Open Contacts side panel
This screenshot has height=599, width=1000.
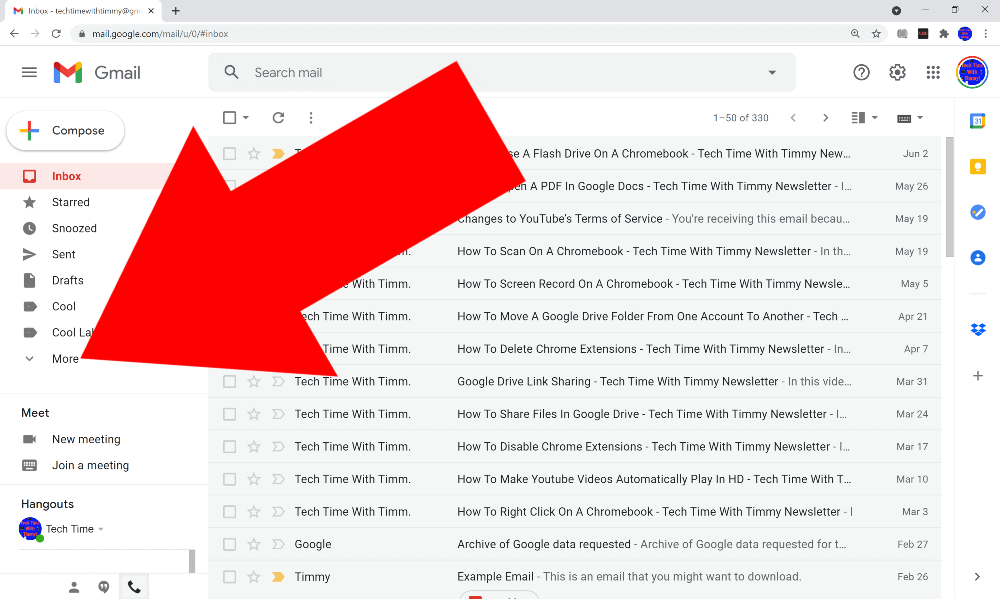tap(977, 258)
